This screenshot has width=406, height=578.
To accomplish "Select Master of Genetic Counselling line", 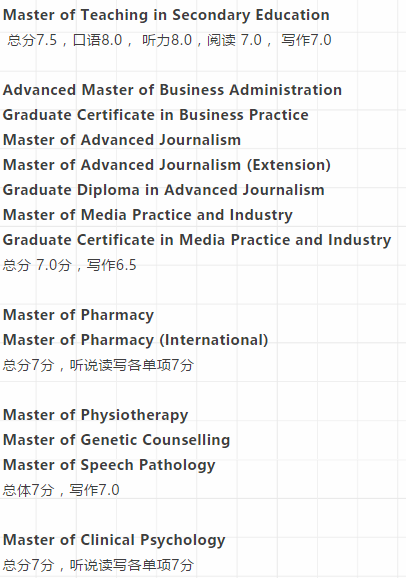I will click(117, 440).
